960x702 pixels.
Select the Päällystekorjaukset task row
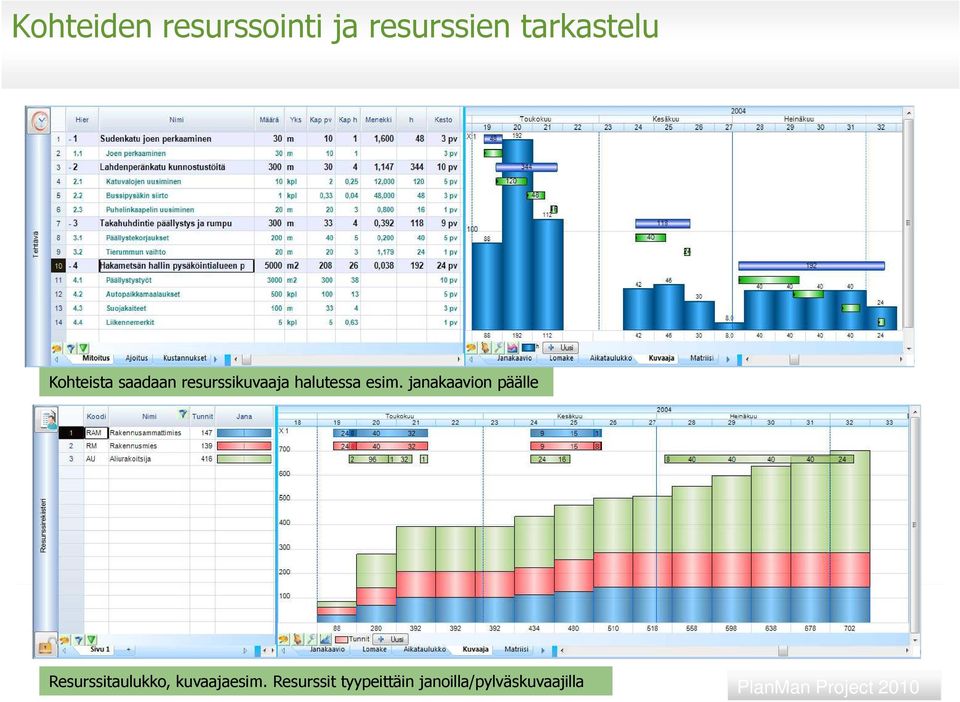pyautogui.click(x=257, y=237)
